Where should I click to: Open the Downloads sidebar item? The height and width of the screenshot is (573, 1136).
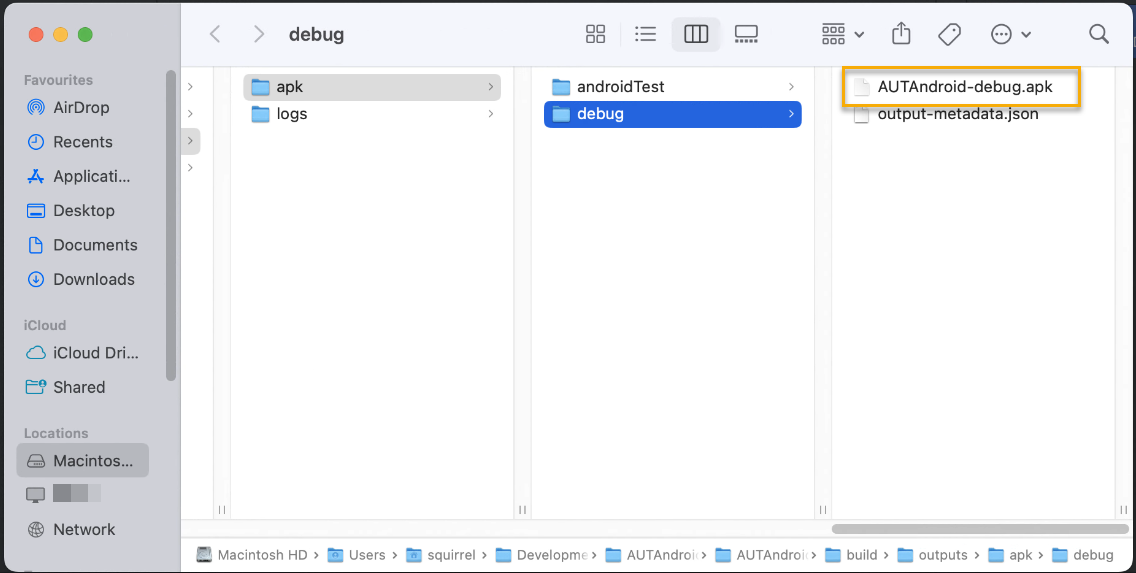93,279
